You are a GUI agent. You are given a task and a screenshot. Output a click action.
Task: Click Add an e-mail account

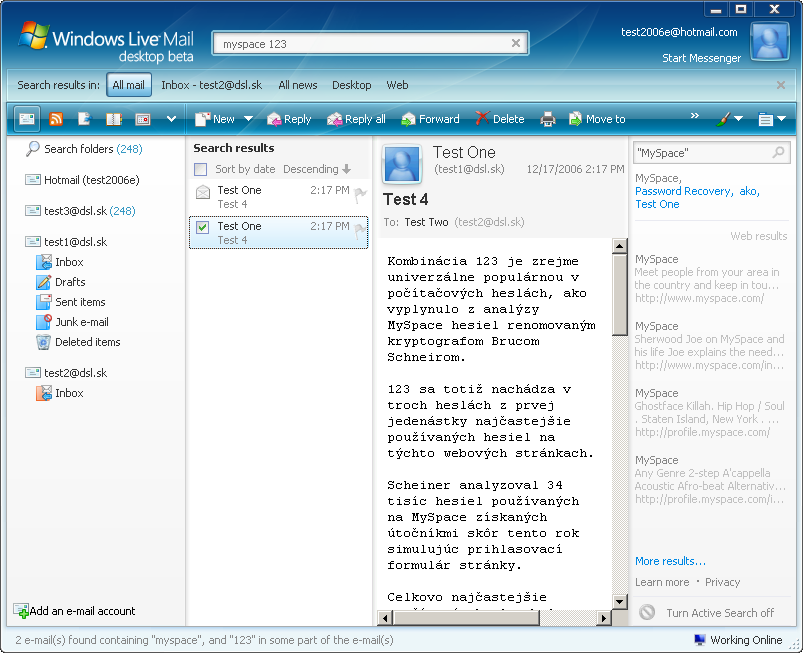coord(74,610)
